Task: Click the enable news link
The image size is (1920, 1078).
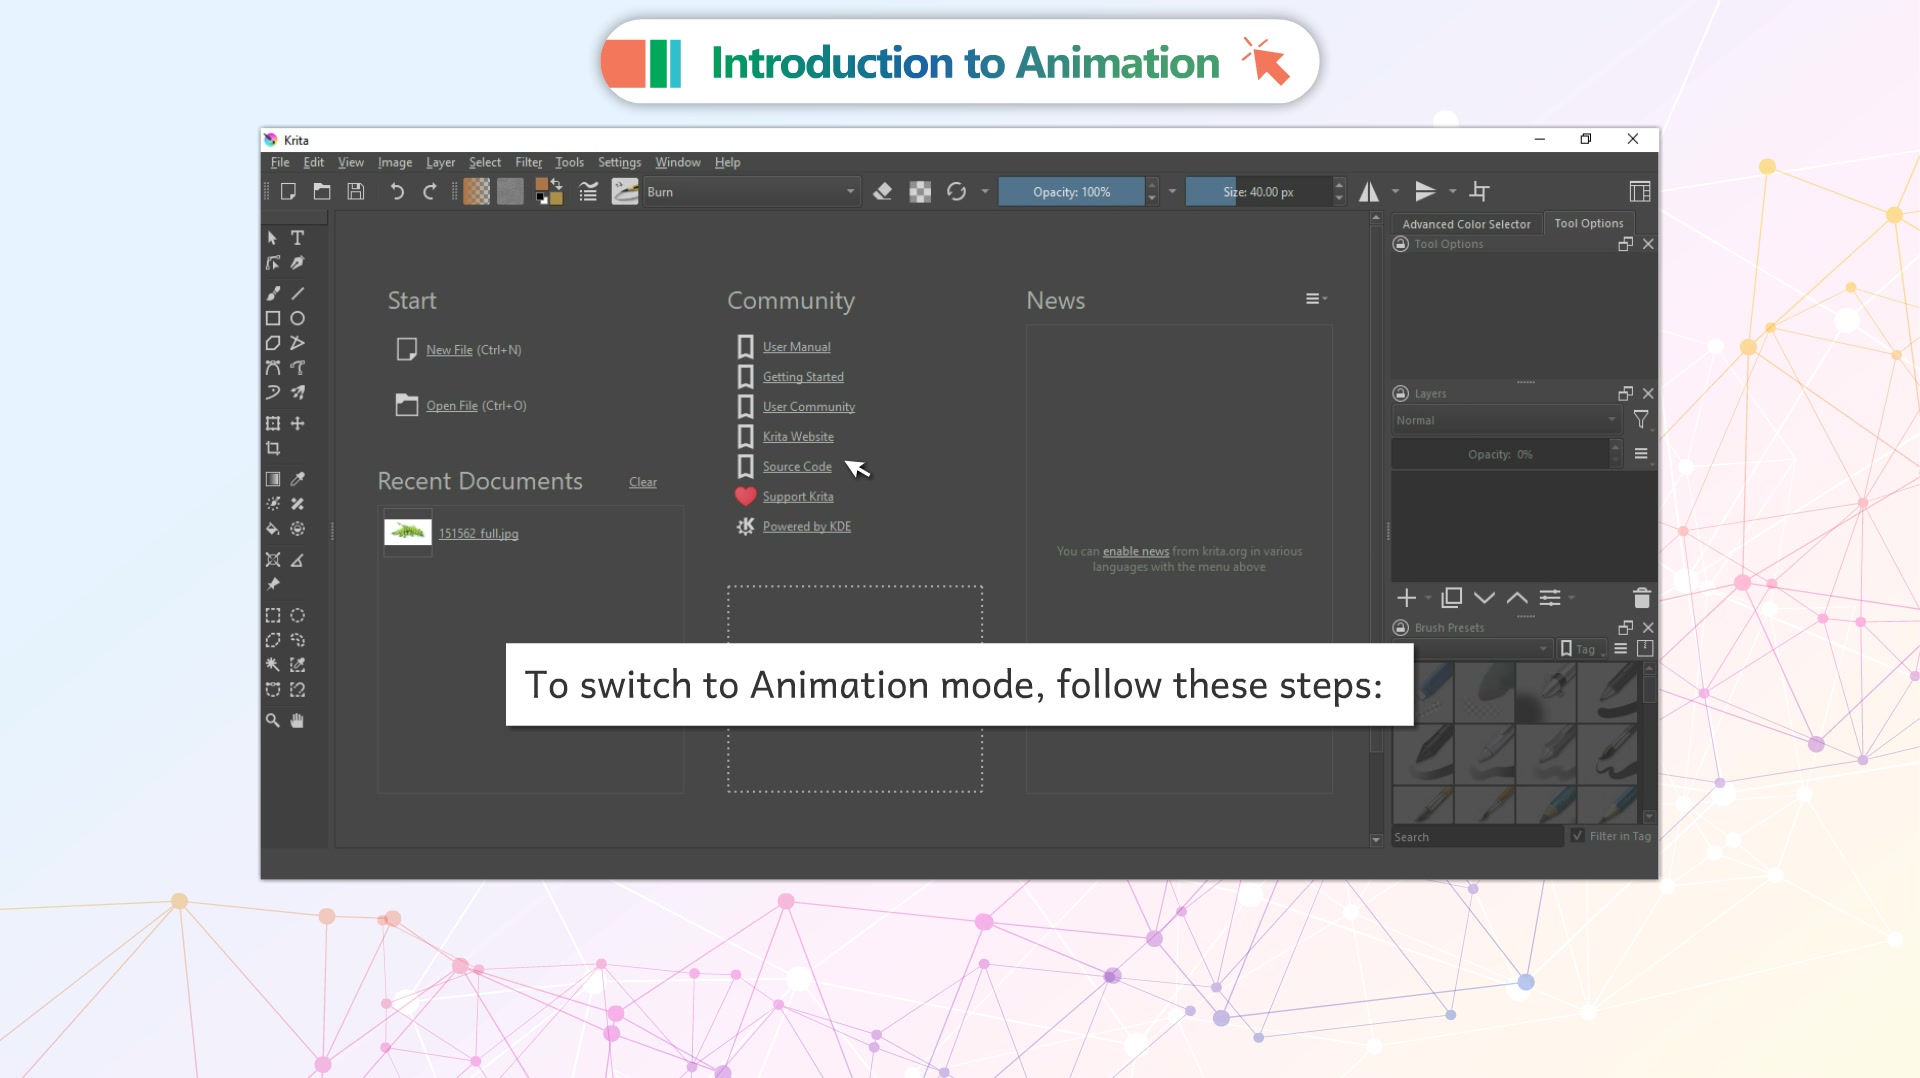Action: [x=1136, y=551]
